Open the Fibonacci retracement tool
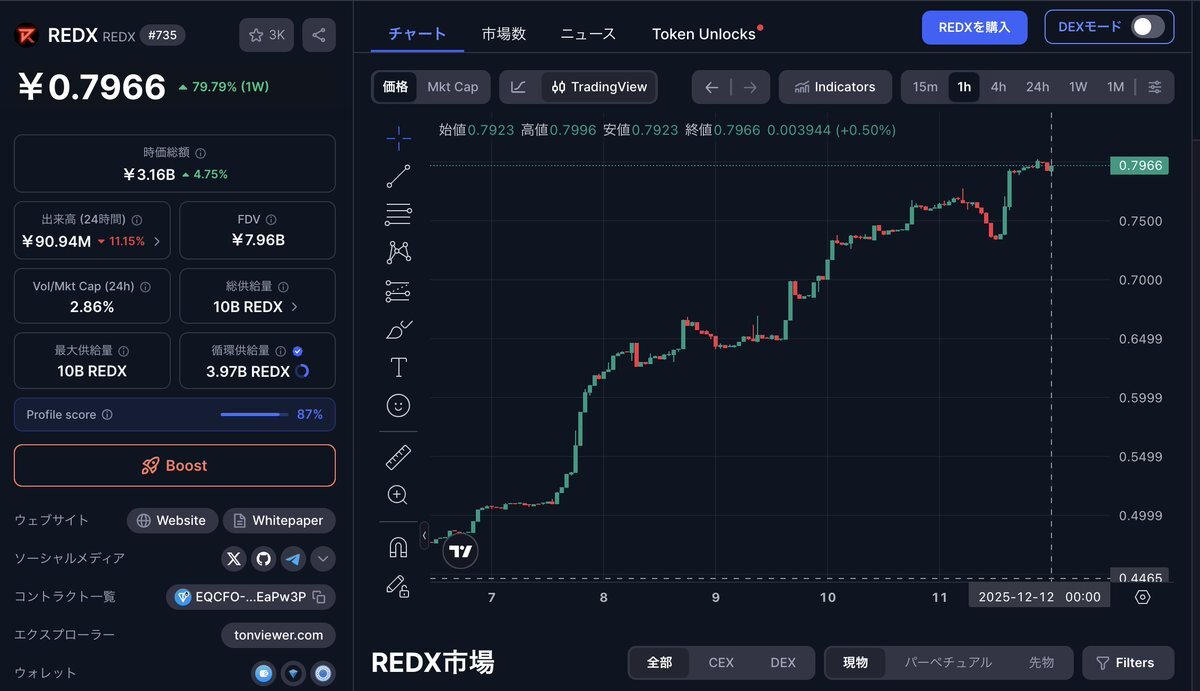Image resolution: width=1200 pixels, height=691 pixels. click(398, 214)
